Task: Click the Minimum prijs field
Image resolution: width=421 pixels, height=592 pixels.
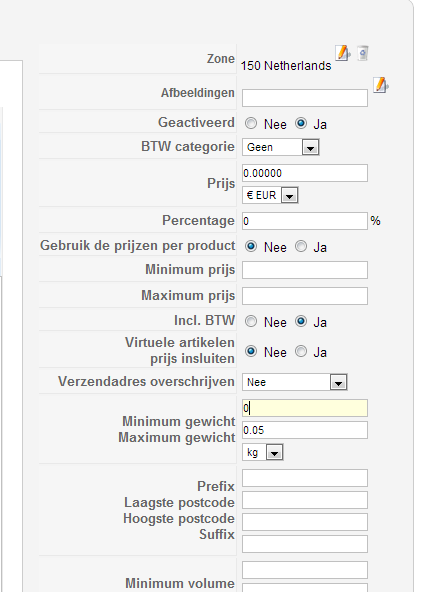Action: [305, 270]
